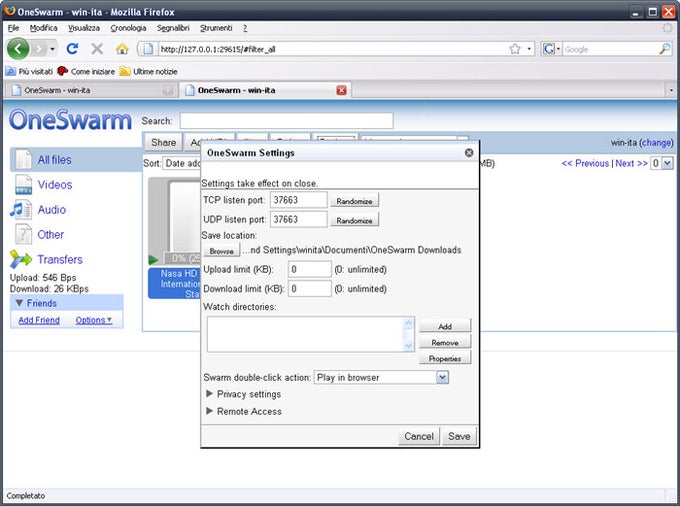The width and height of the screenshot is (680, 506).
Task: Open the Visualizza menu
Action: (x=84, y=28)
